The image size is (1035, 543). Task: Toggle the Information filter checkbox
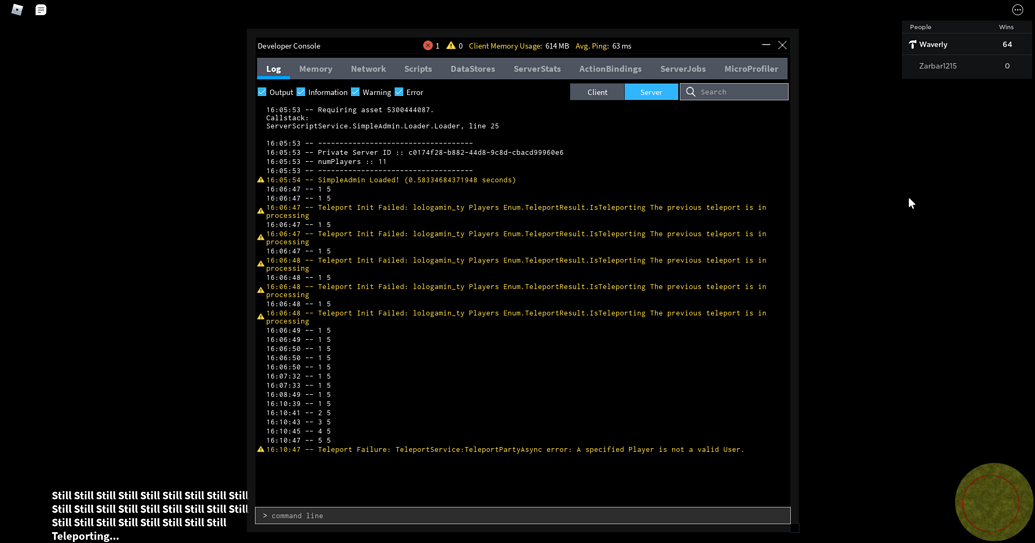coord(301,92)
